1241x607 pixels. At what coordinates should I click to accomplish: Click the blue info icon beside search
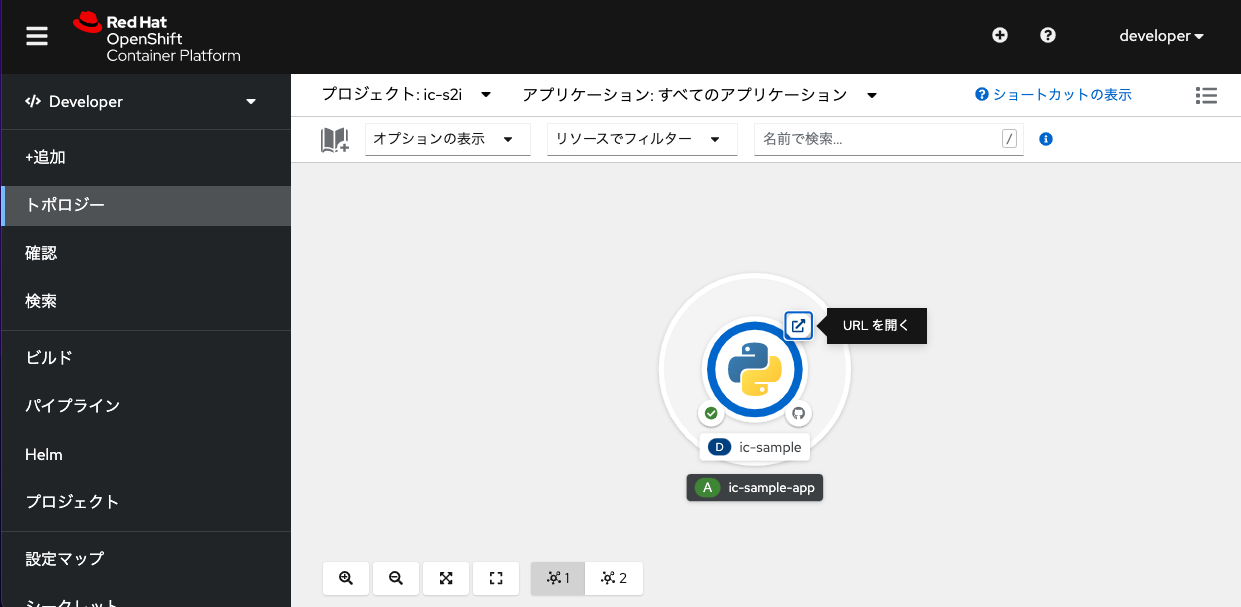click(x=1046, y=139)
